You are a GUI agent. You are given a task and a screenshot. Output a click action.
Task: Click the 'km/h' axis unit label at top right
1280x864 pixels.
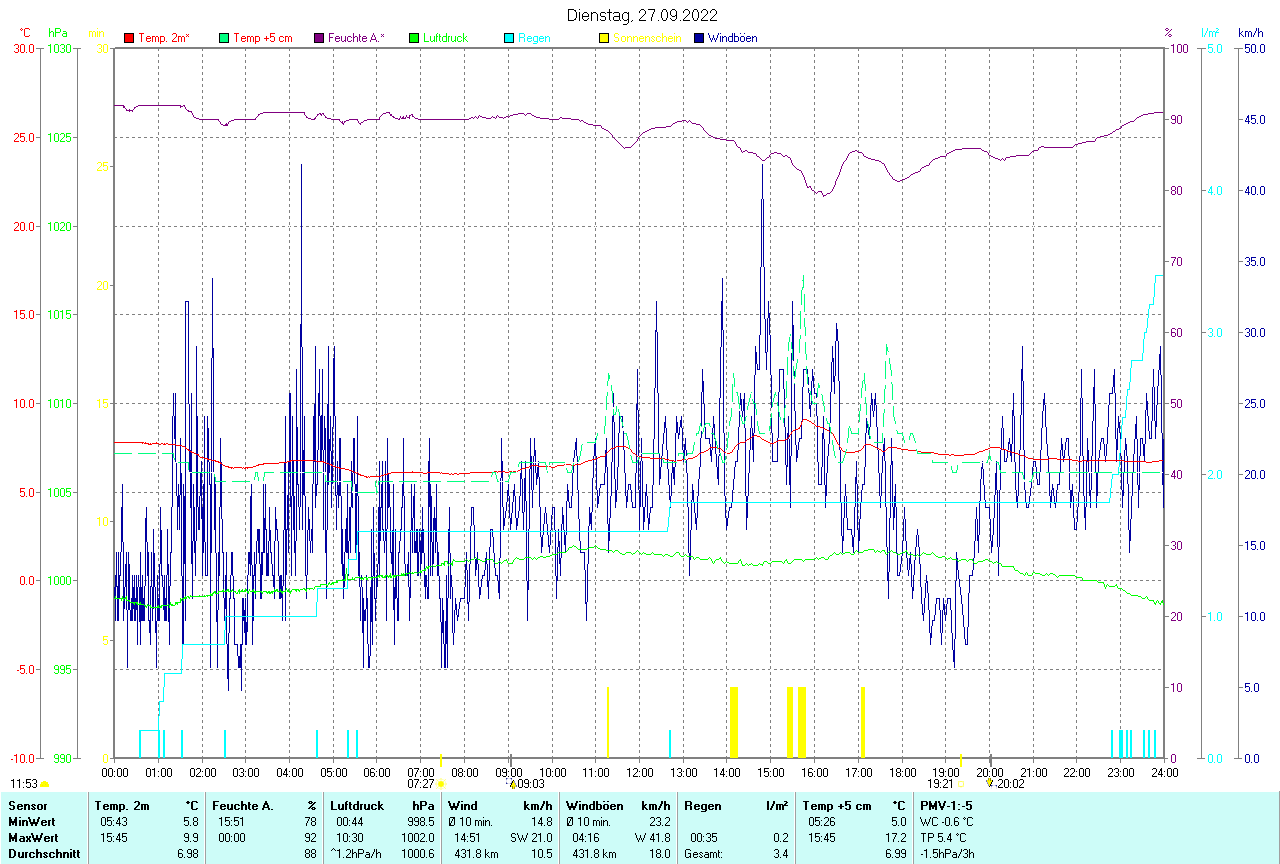1250,33
